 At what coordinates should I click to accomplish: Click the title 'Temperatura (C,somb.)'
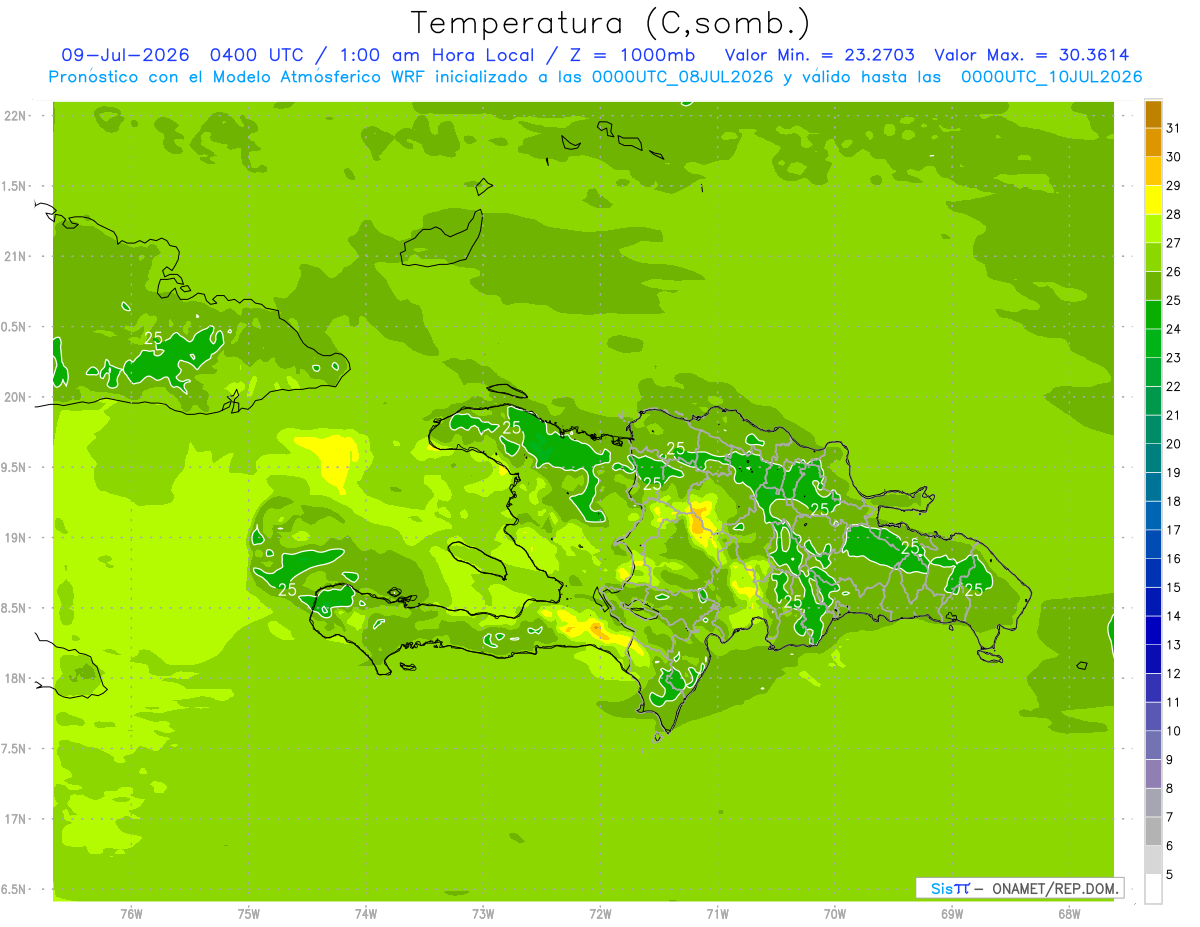tap(610, 24)
